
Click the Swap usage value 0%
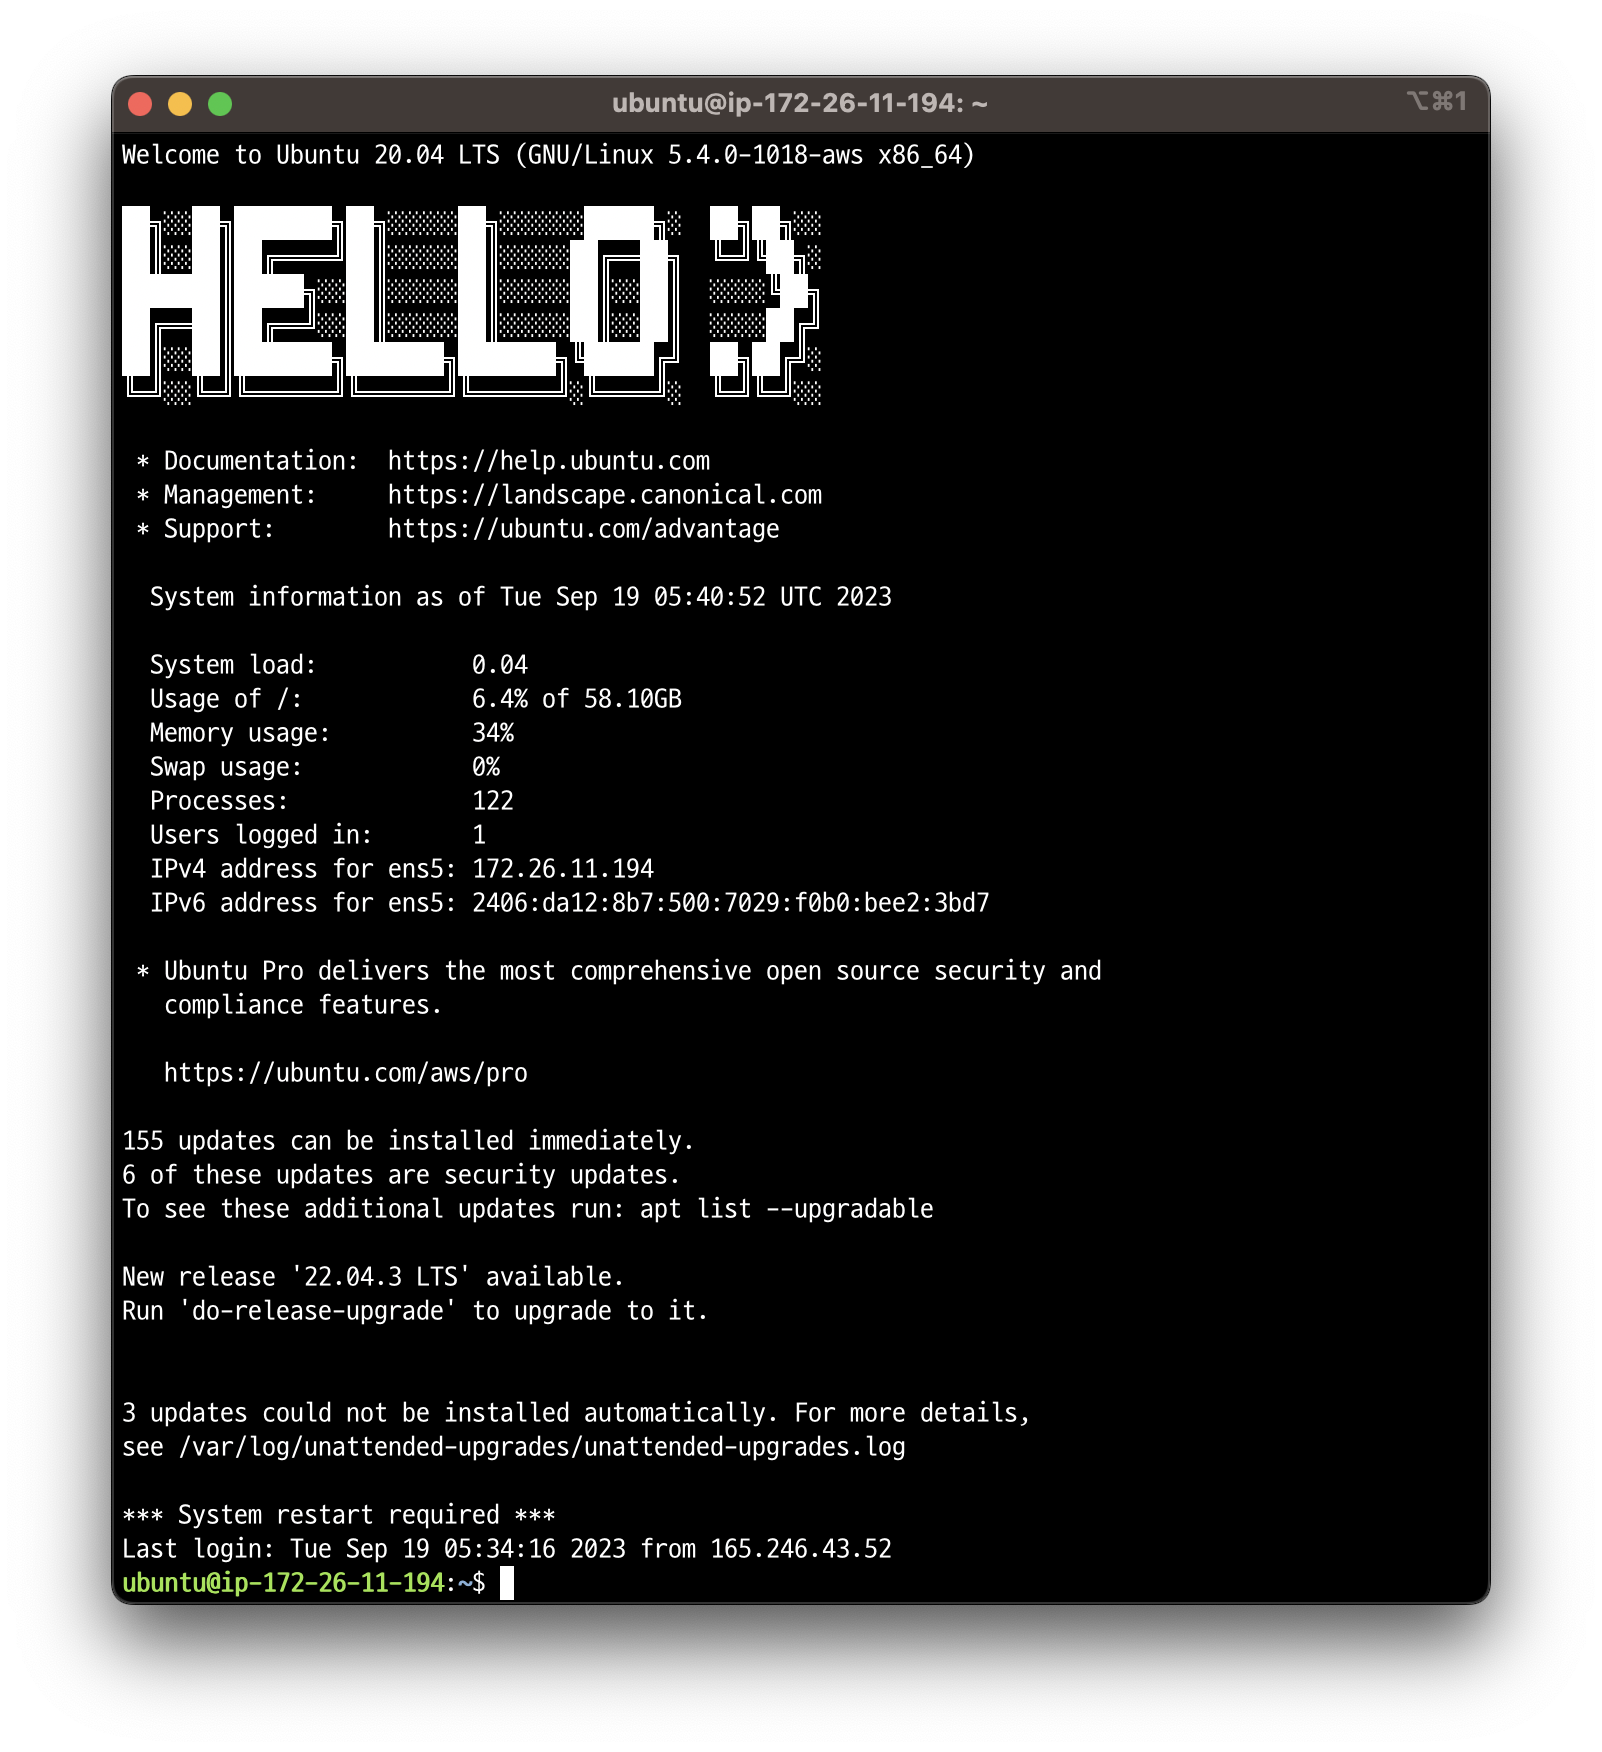486,767
